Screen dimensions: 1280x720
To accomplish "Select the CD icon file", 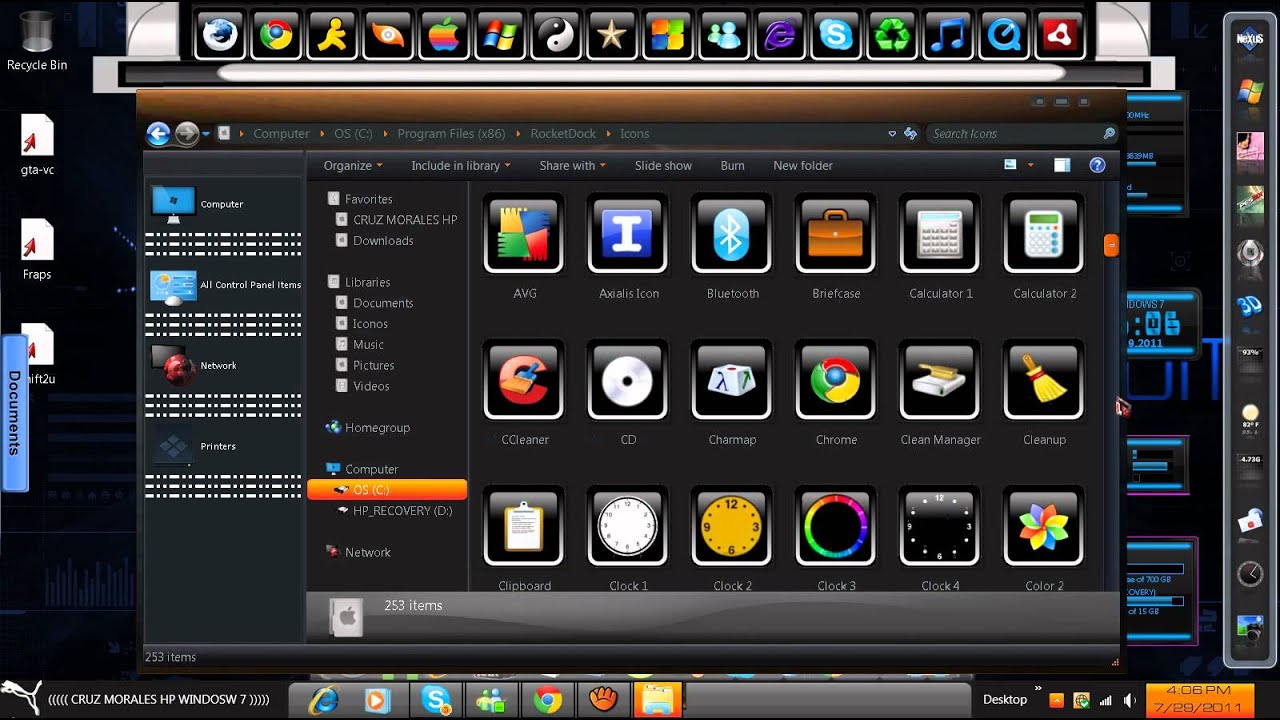I will point(628,391).
